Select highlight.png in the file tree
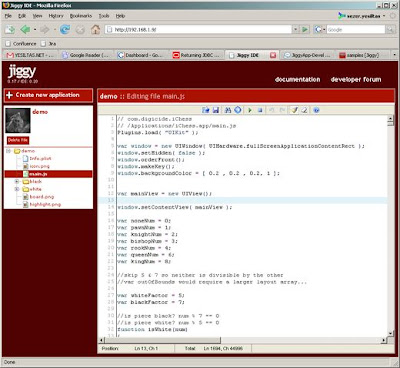Screen dimensions: 400x368 coord(45,204)
